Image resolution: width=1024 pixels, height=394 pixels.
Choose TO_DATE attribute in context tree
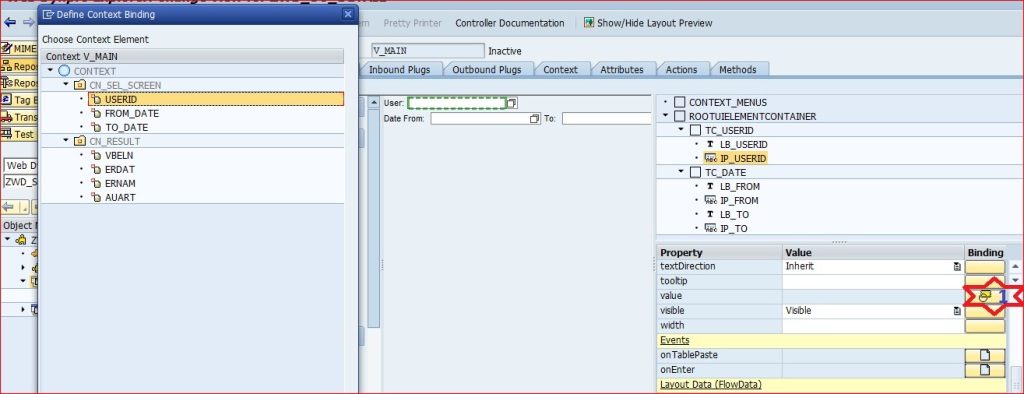pyautogui.click(x=126, y=127)
